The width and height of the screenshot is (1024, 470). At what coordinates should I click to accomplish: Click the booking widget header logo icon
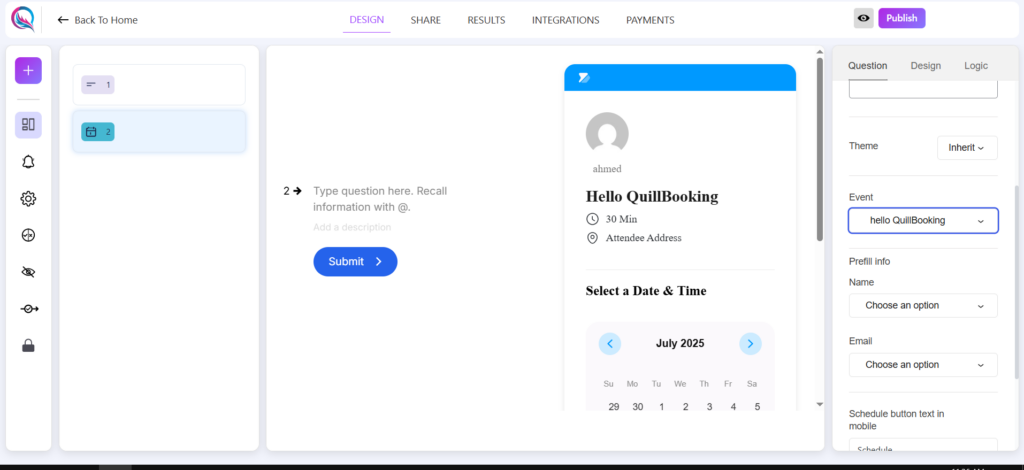[584, 78]
